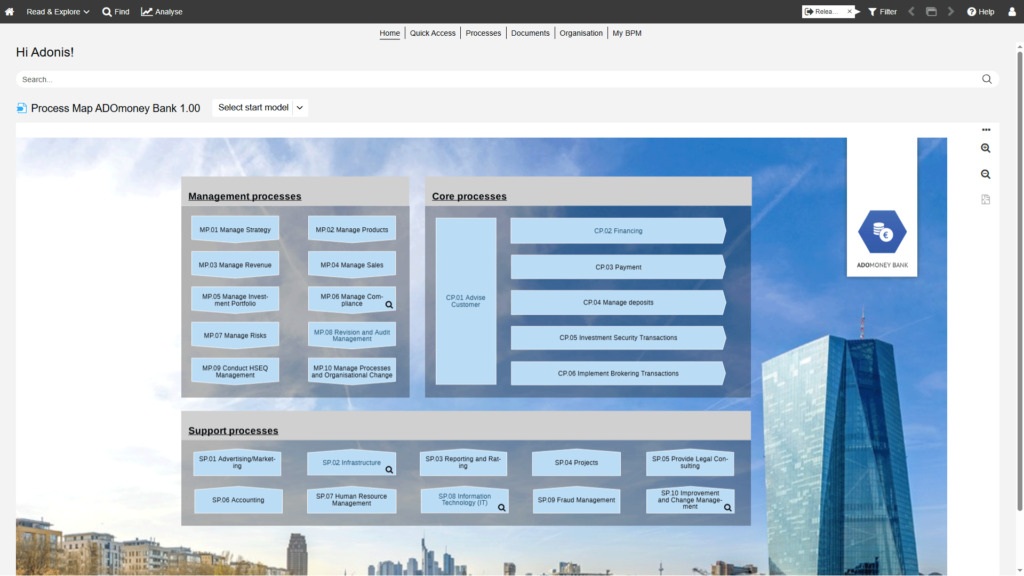This screenshot has height=576, width=1024.
Task: Expand the Select start model arrow
Action: point(300,108)
